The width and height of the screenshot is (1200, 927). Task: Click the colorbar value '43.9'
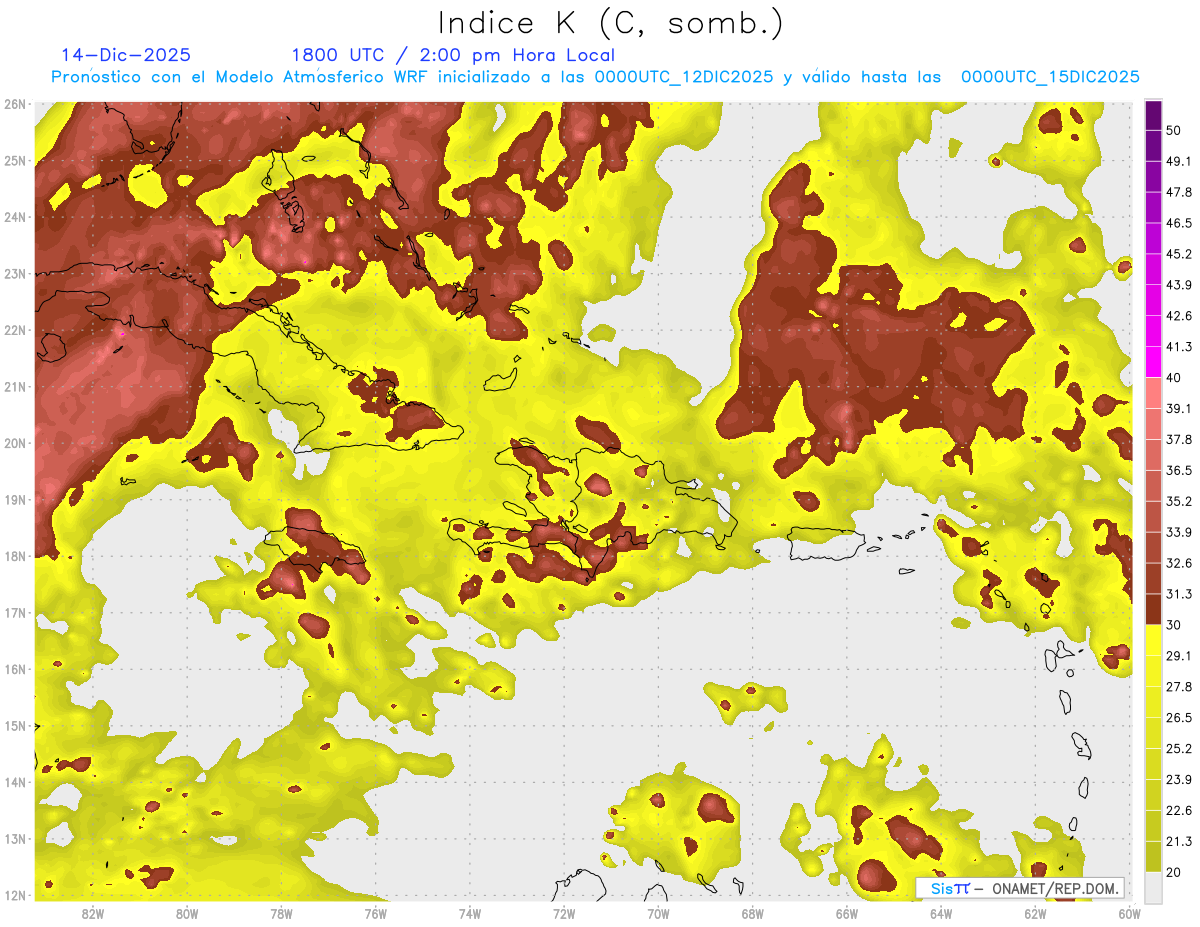click(1179, 285)
